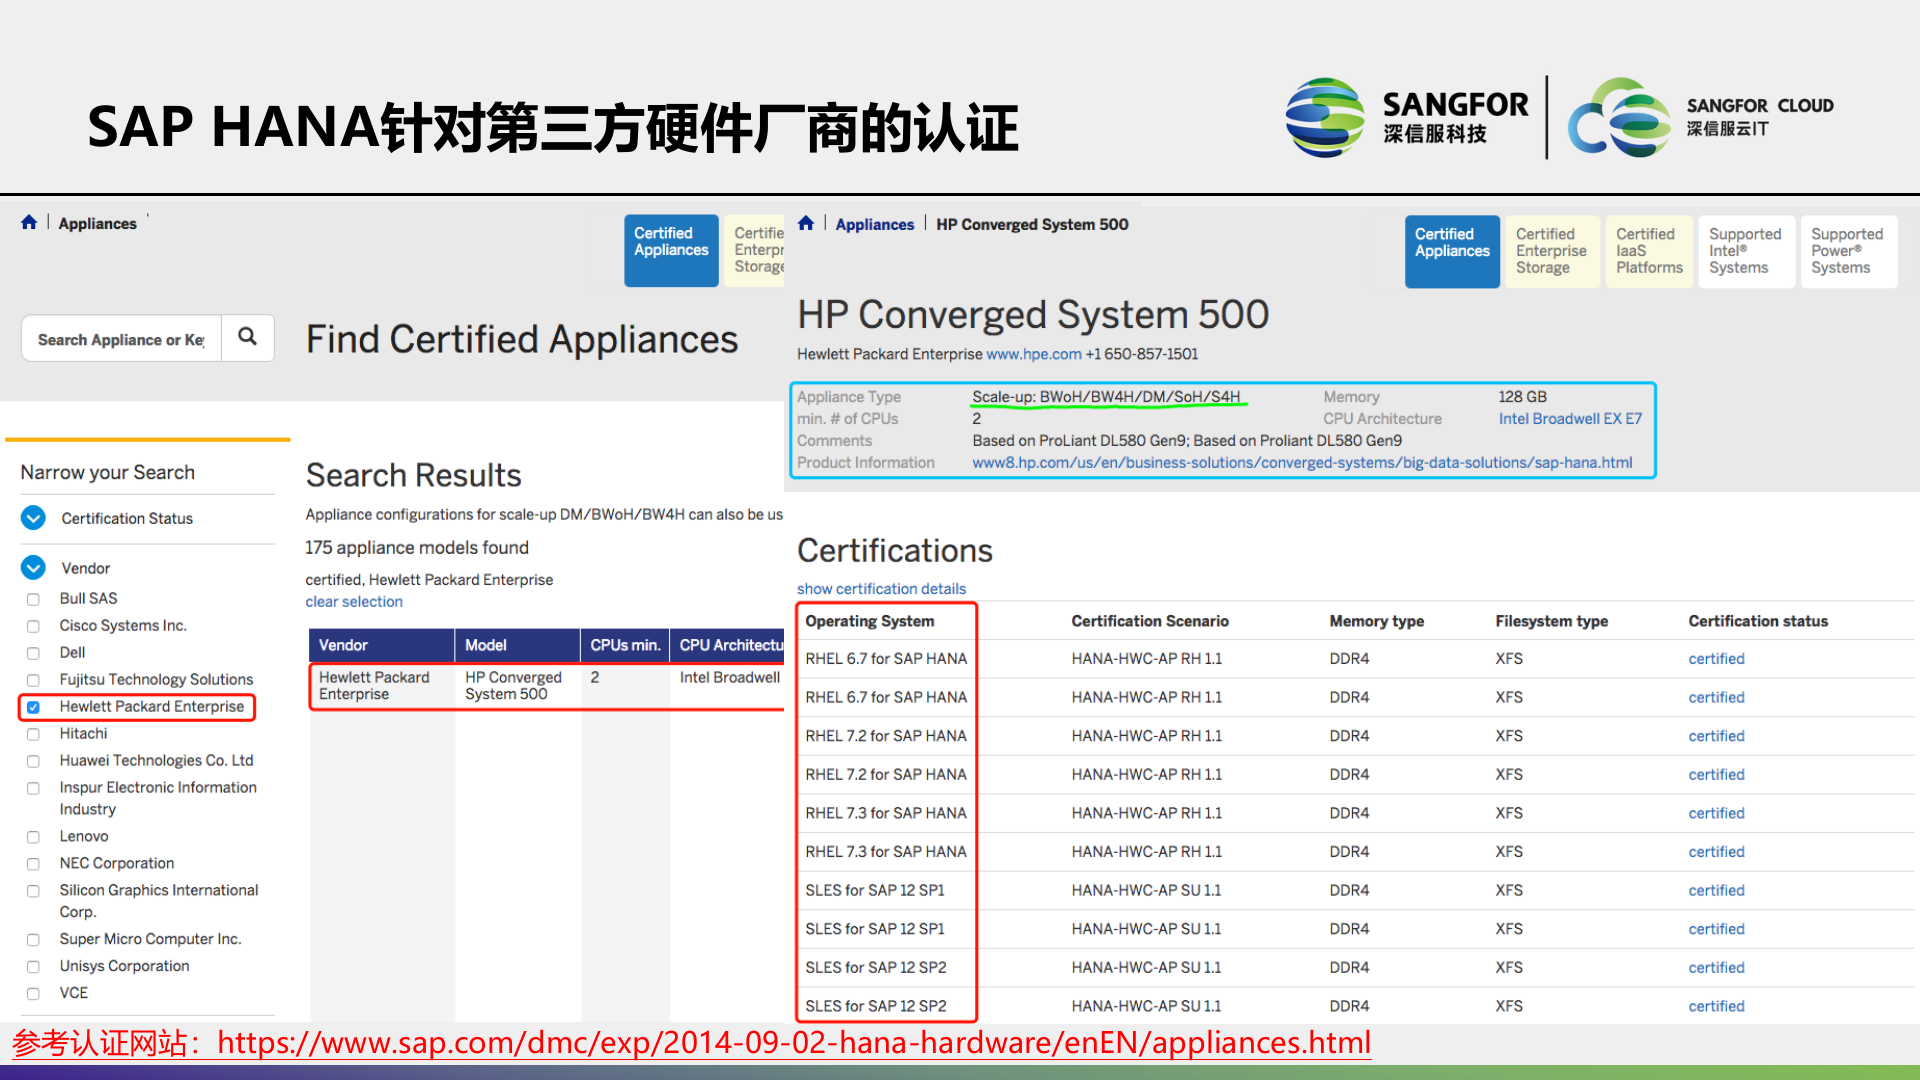Click the Search Appliance or Keyword input field
This screenshot has width=1920, height=1080.
(x=120, y=338)
